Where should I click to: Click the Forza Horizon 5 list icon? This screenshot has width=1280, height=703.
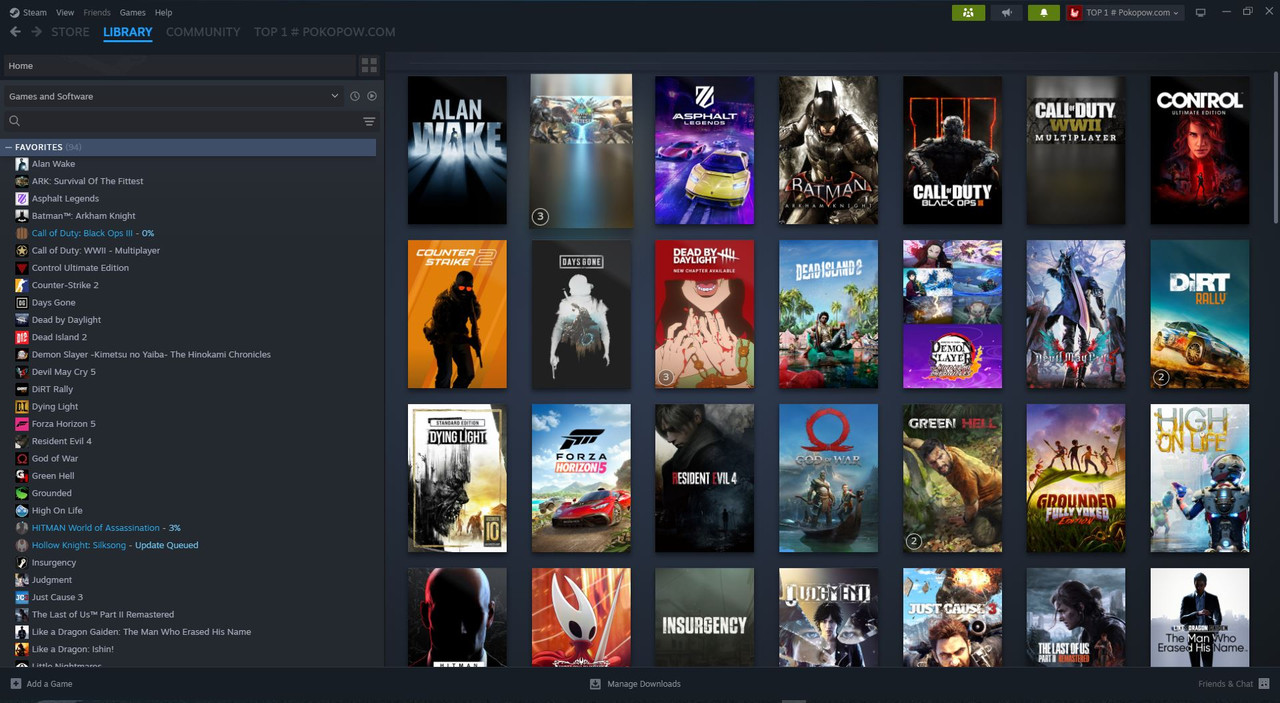(x=22, y=424)
